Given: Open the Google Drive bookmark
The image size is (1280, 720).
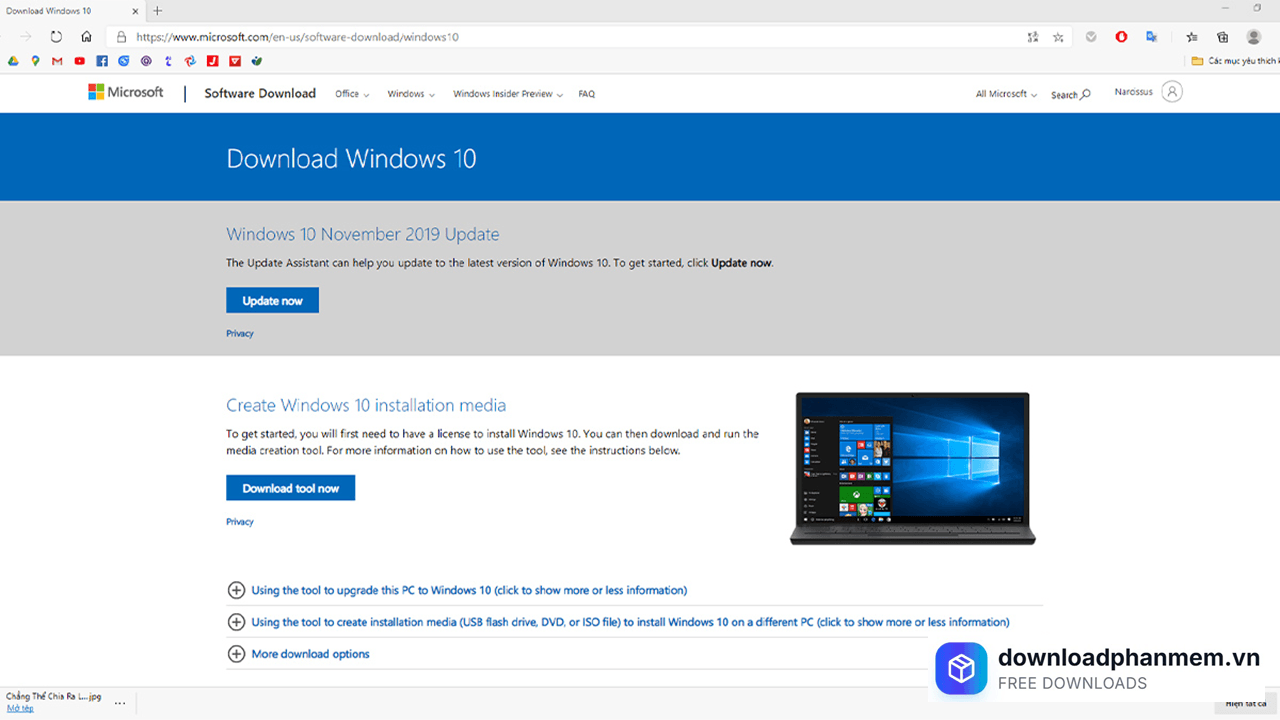Looking at the screenshot, I should [12, 60].
